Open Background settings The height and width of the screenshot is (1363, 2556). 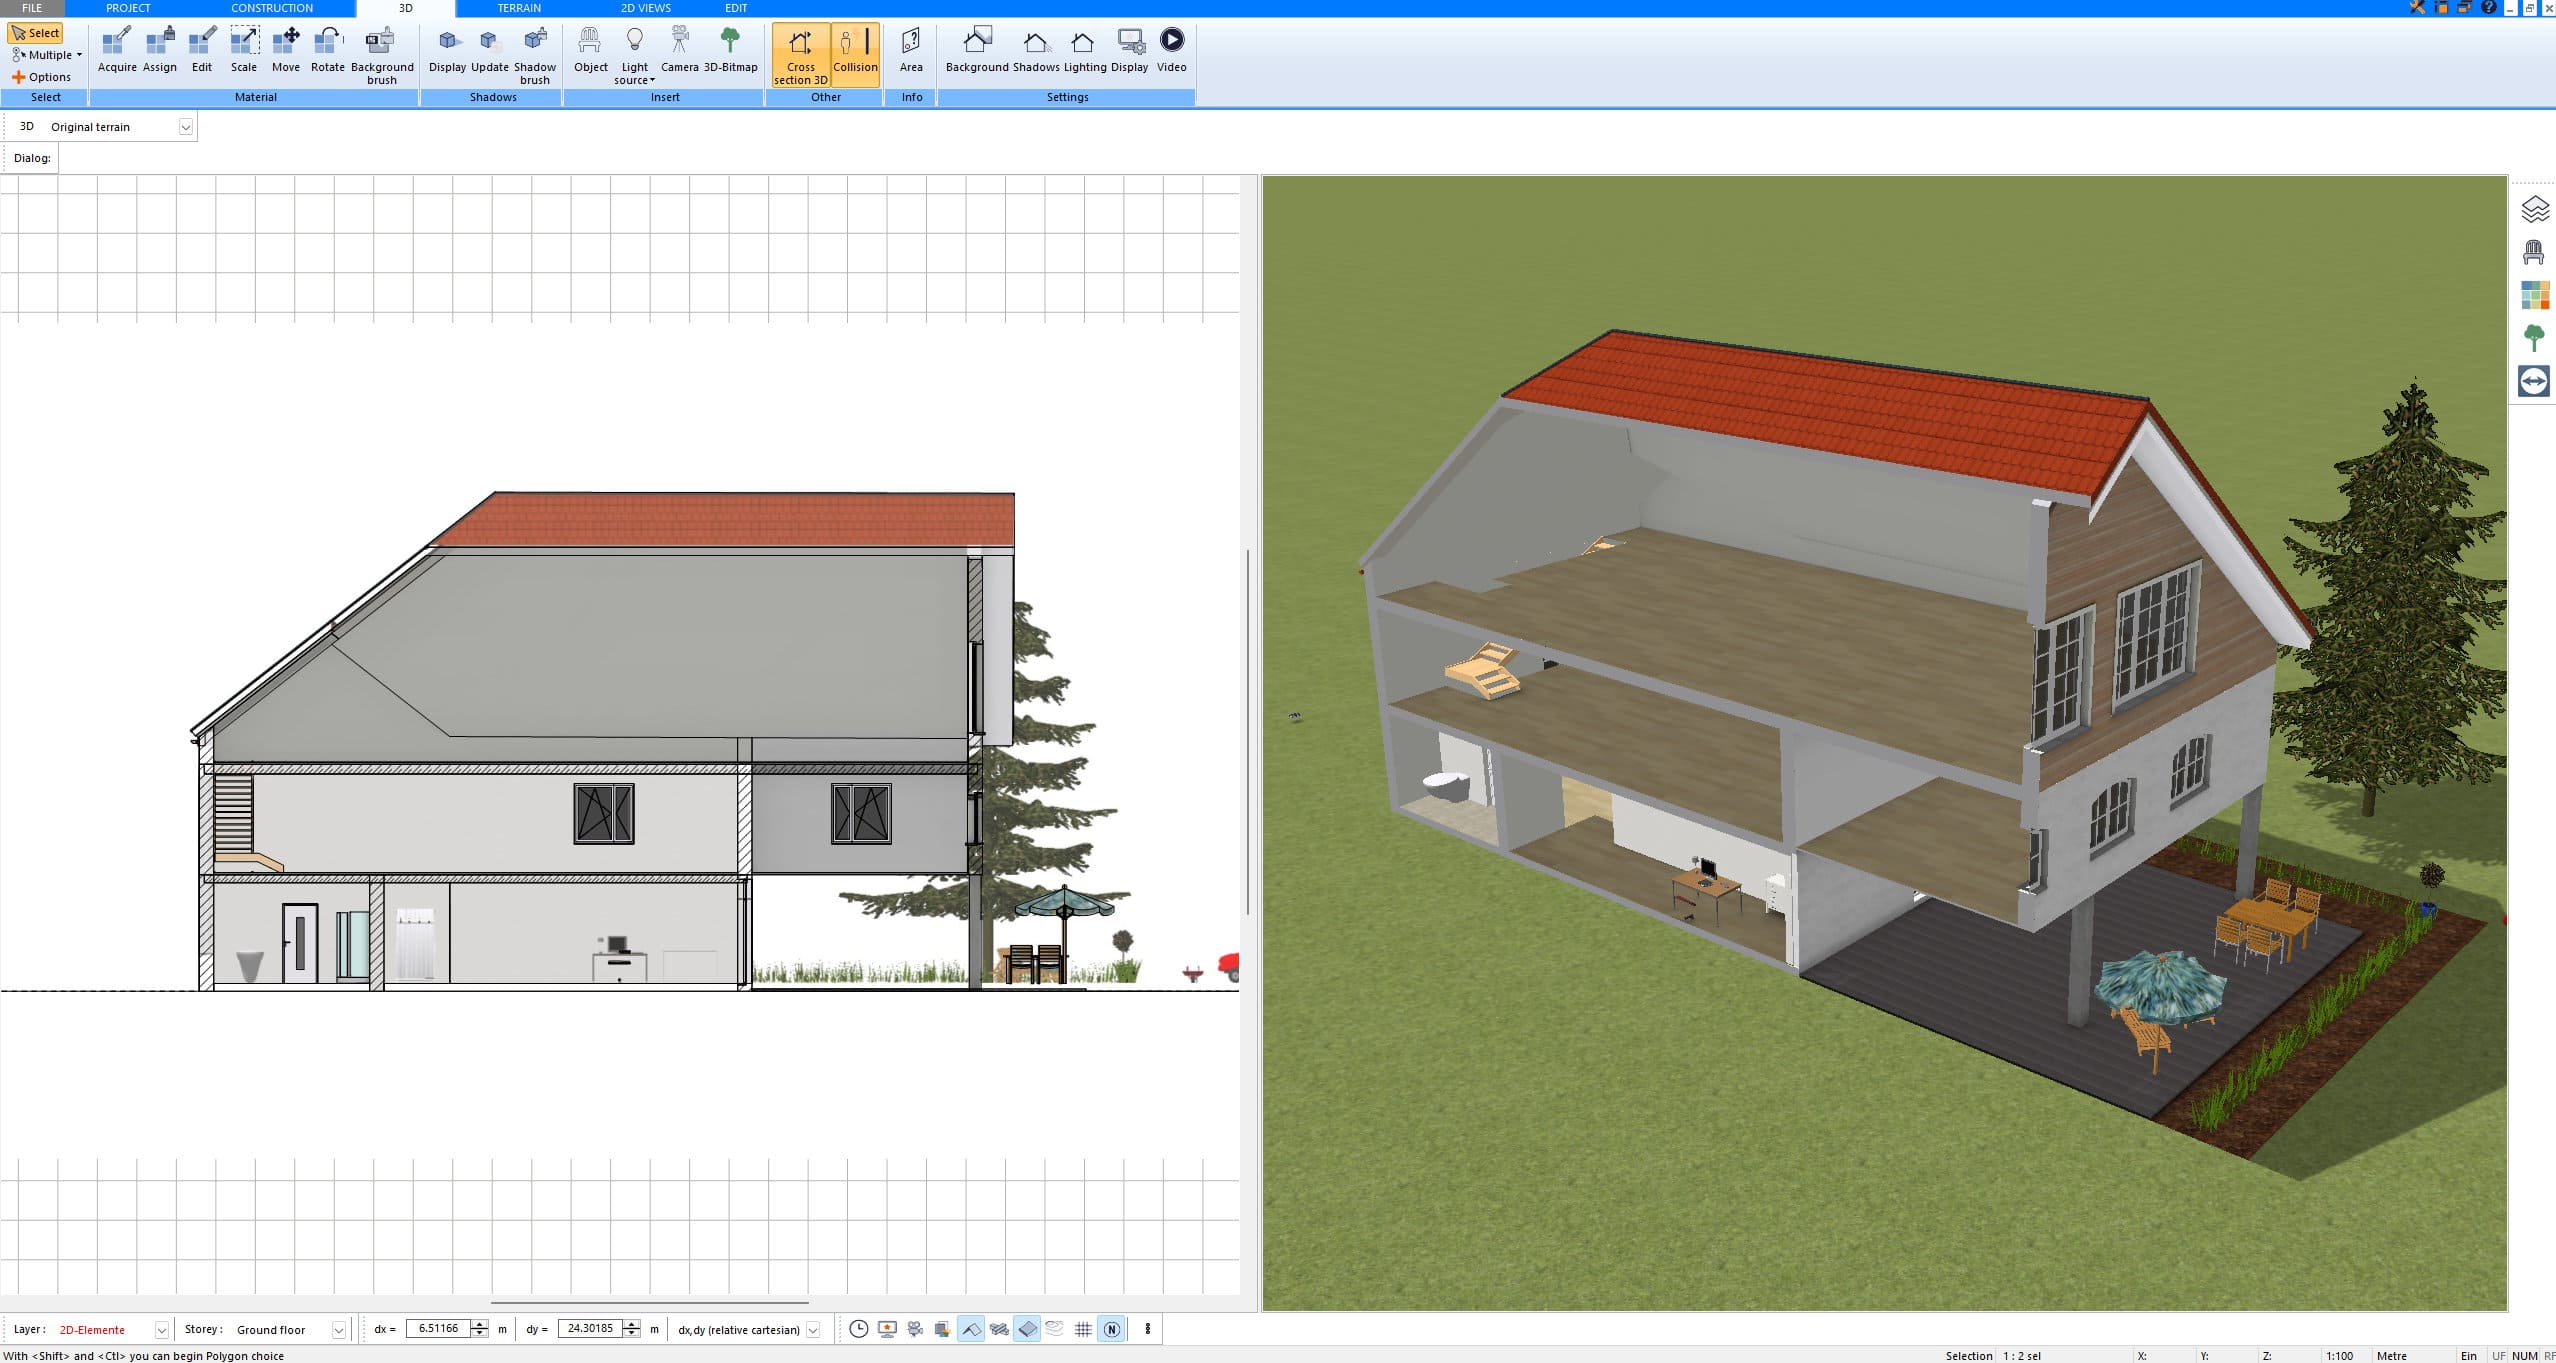coord(977,50)
